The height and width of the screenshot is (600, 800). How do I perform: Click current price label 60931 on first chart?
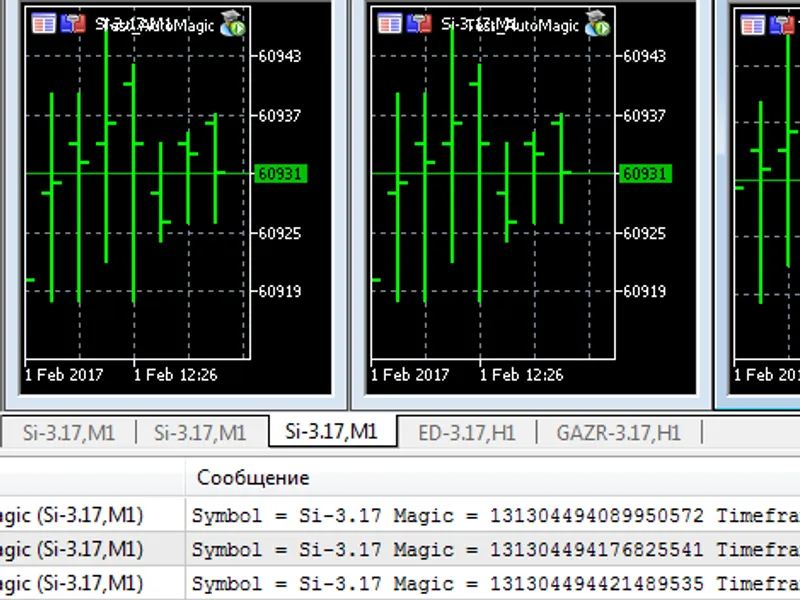pyautogui.click(x=281, y=173)
